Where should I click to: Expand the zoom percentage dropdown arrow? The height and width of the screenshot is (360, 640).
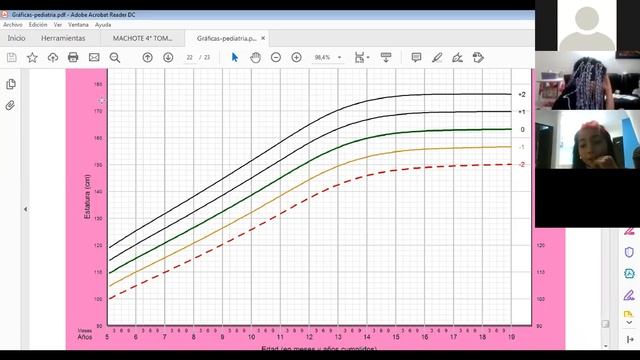(340, 58)
